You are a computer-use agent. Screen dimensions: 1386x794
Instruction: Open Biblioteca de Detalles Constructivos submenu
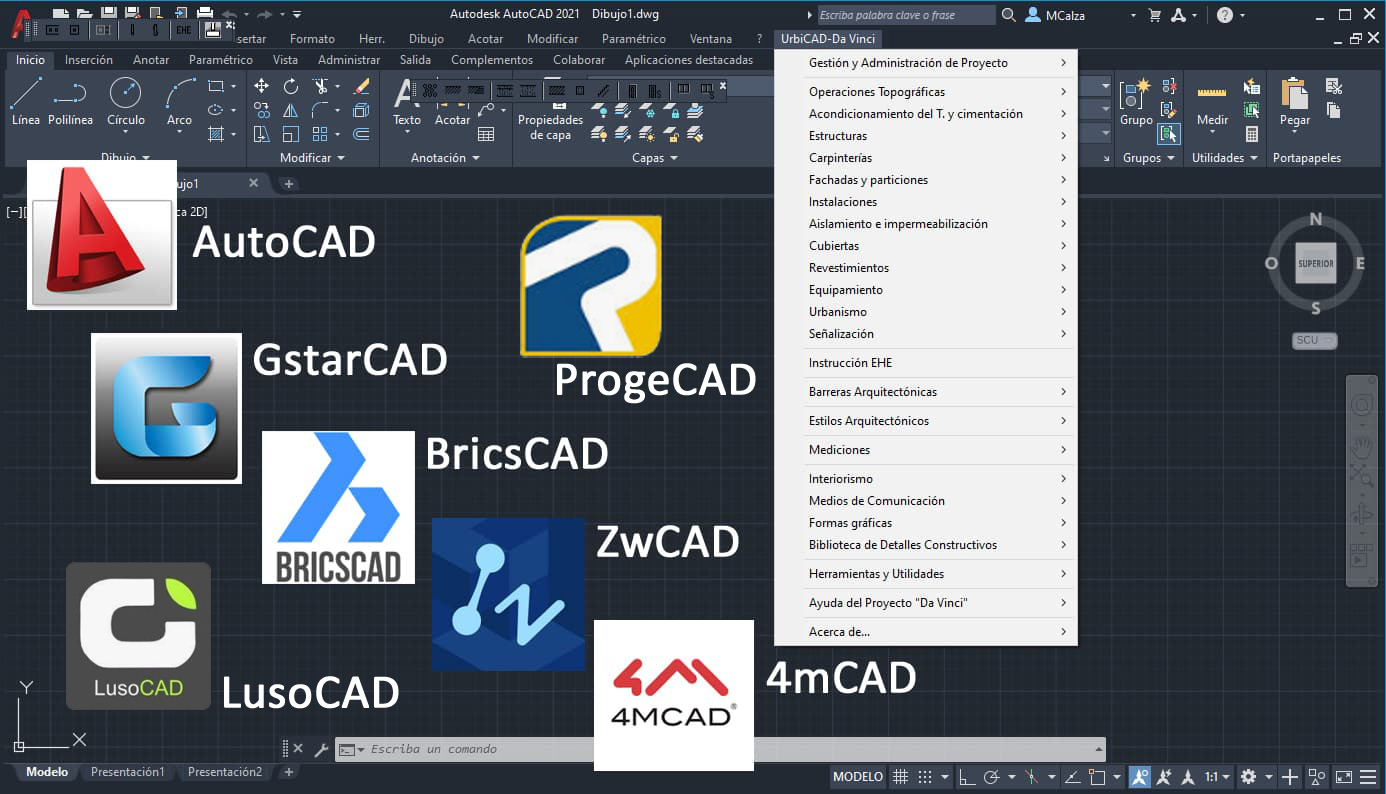926,545
